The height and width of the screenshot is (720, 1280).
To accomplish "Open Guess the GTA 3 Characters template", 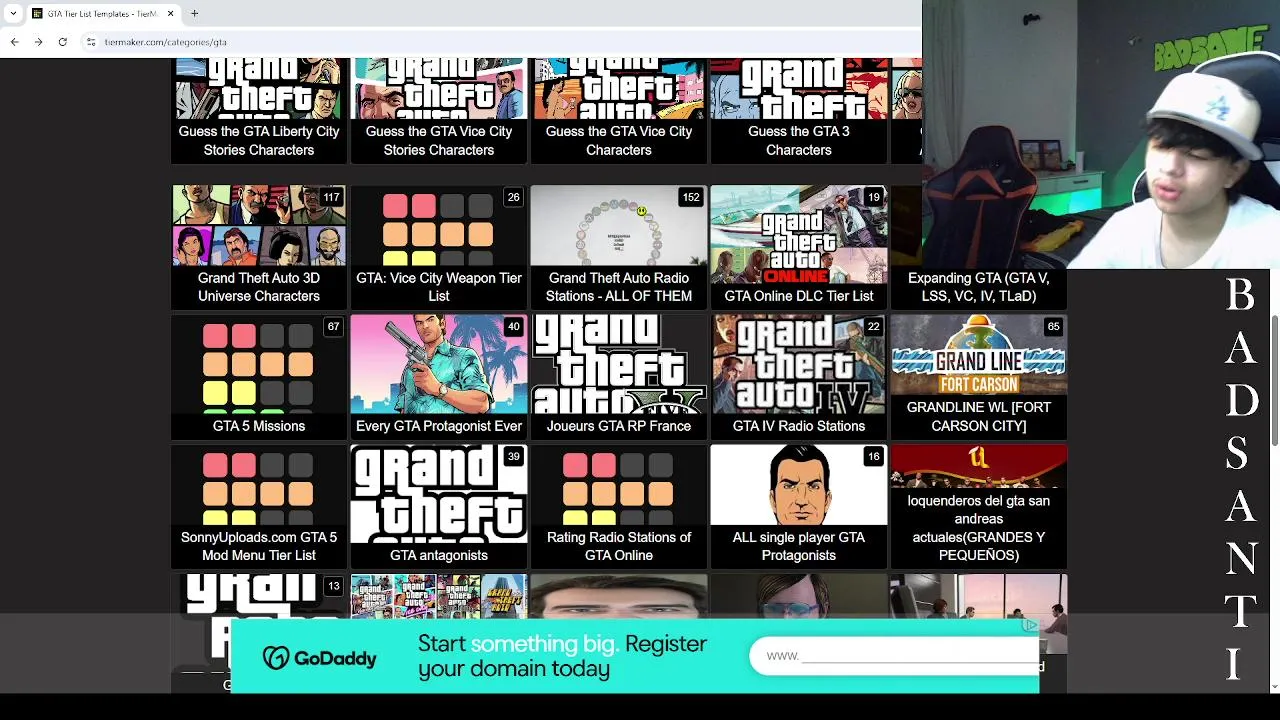I will click(799, 110).
